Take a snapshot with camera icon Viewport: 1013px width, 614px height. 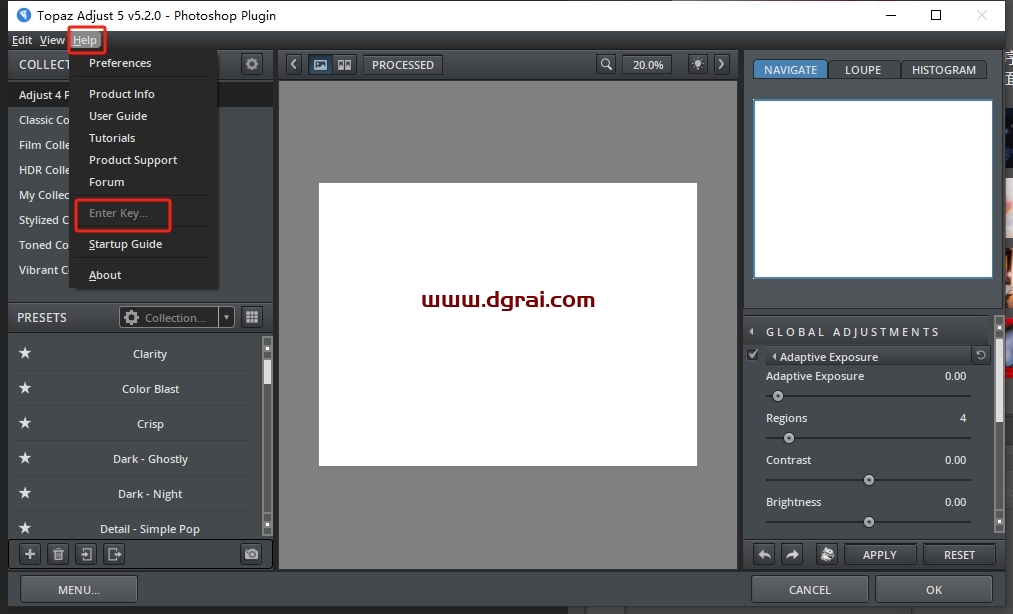tap(251, 554)
